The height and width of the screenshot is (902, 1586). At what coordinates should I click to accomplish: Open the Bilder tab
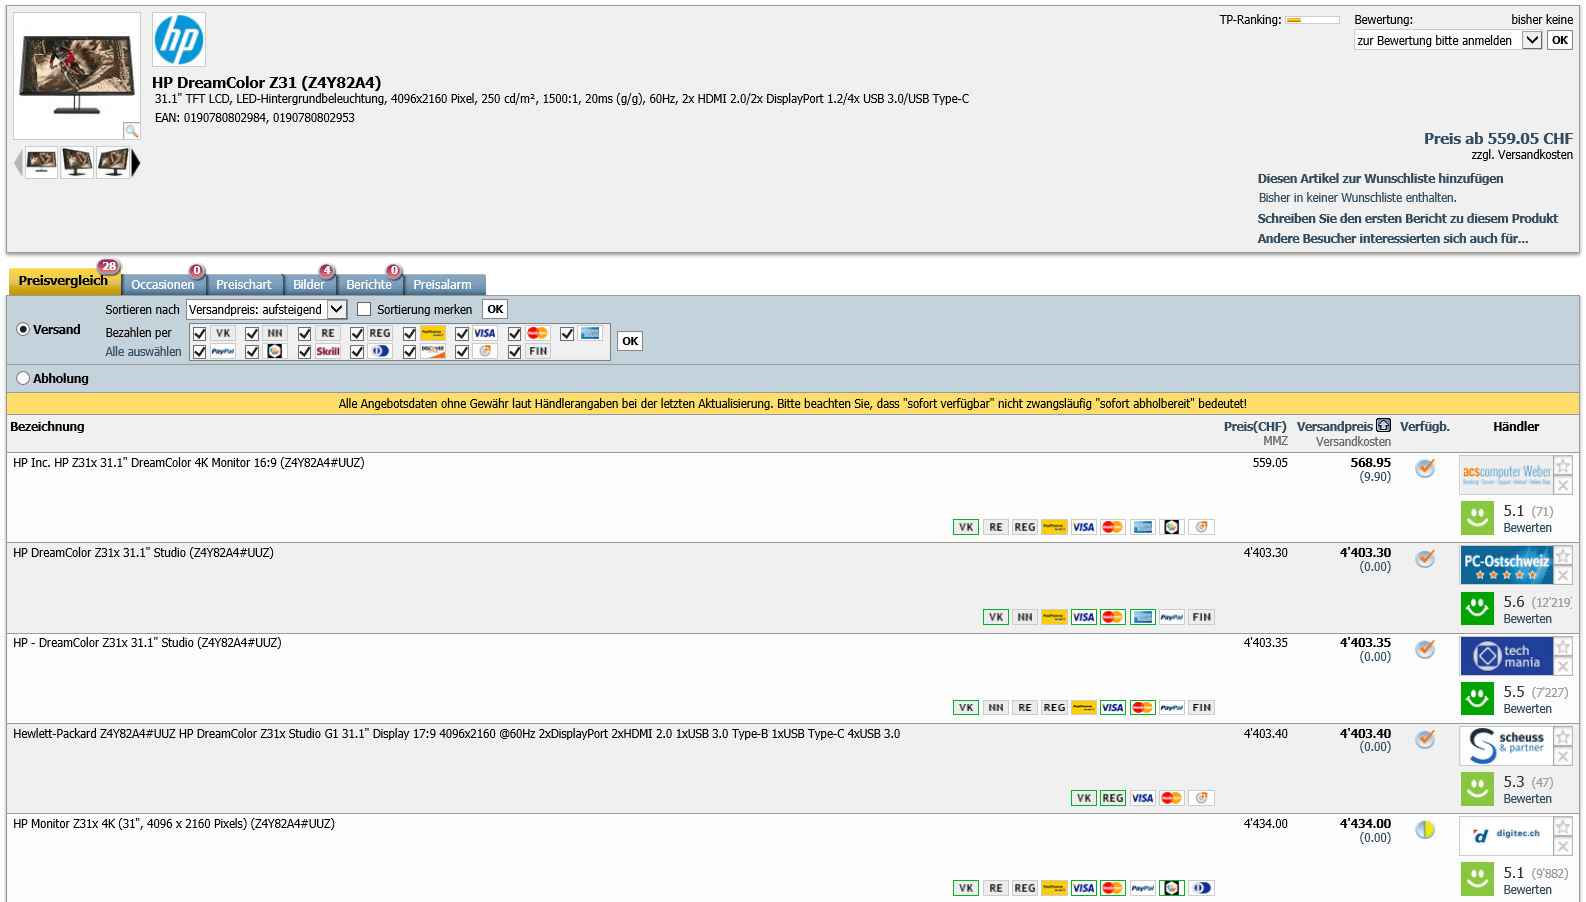click(x=309, y=285)
